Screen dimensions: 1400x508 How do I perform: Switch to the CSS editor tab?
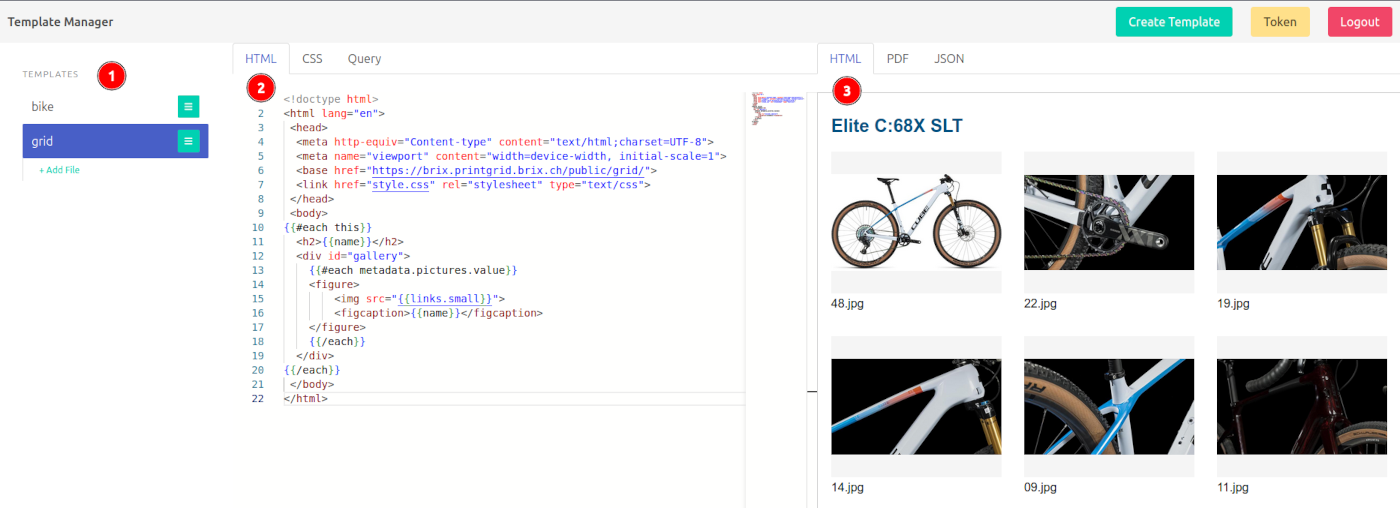point(312,58)
